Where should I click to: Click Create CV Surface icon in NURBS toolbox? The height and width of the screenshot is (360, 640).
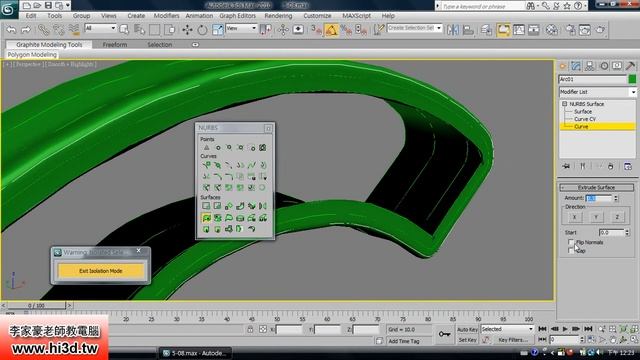pyautogui.click(x=207, y=206)
